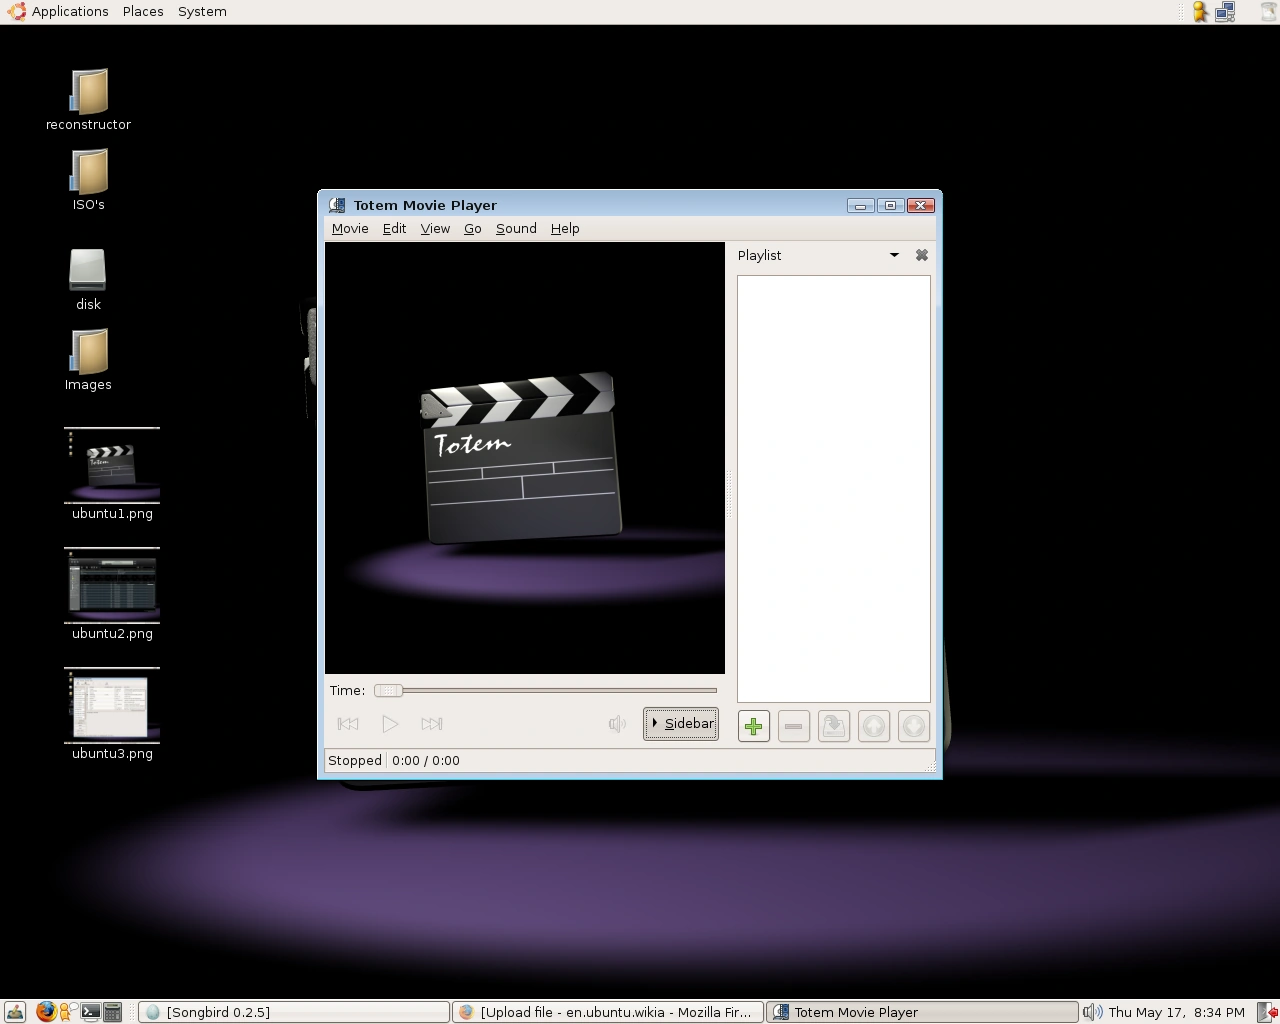Launch the Terminal from bottom panel
1280x1024 pixels.
tap(90, 1012)
